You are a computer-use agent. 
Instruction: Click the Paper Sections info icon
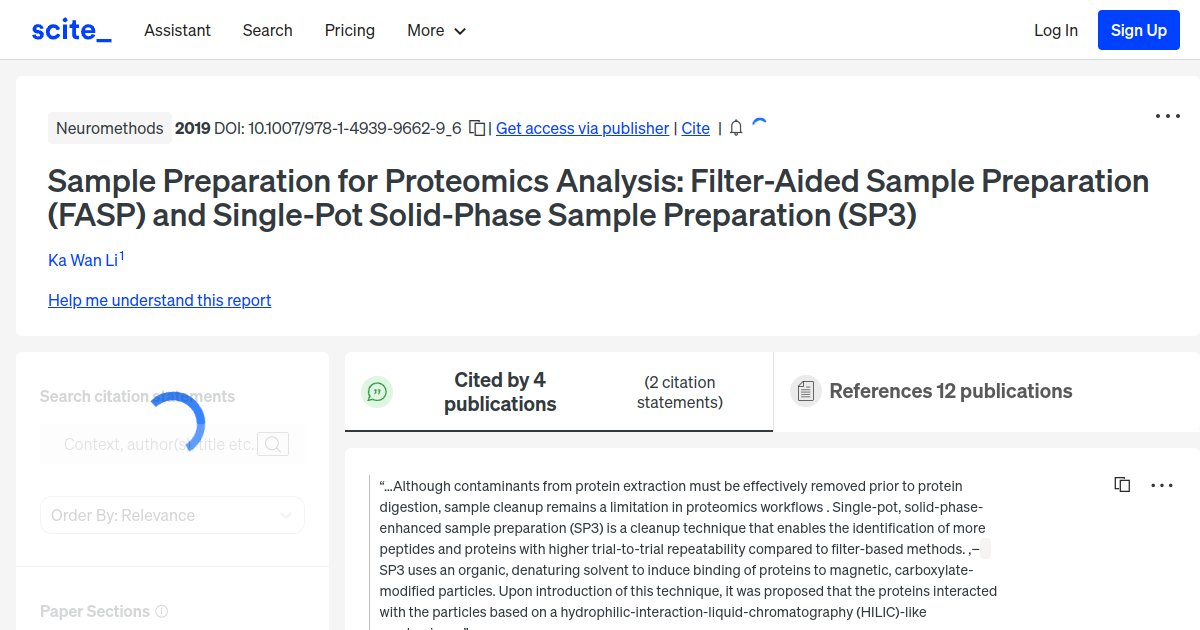[162, 611]
